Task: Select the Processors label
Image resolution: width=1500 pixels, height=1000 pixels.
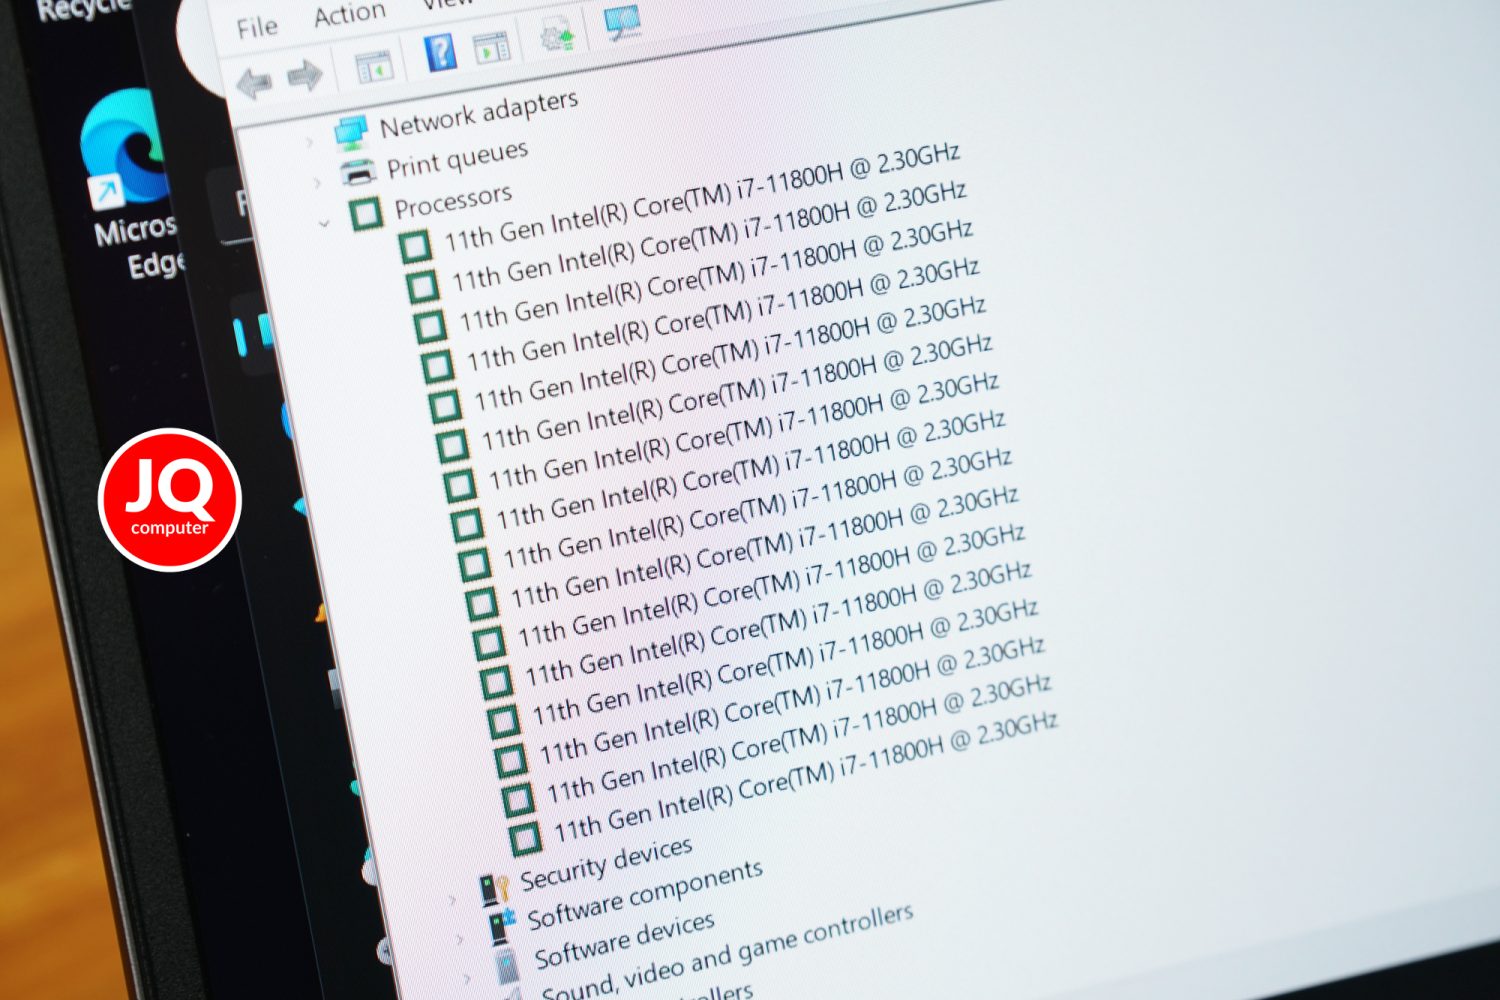Action: point(453,200)
